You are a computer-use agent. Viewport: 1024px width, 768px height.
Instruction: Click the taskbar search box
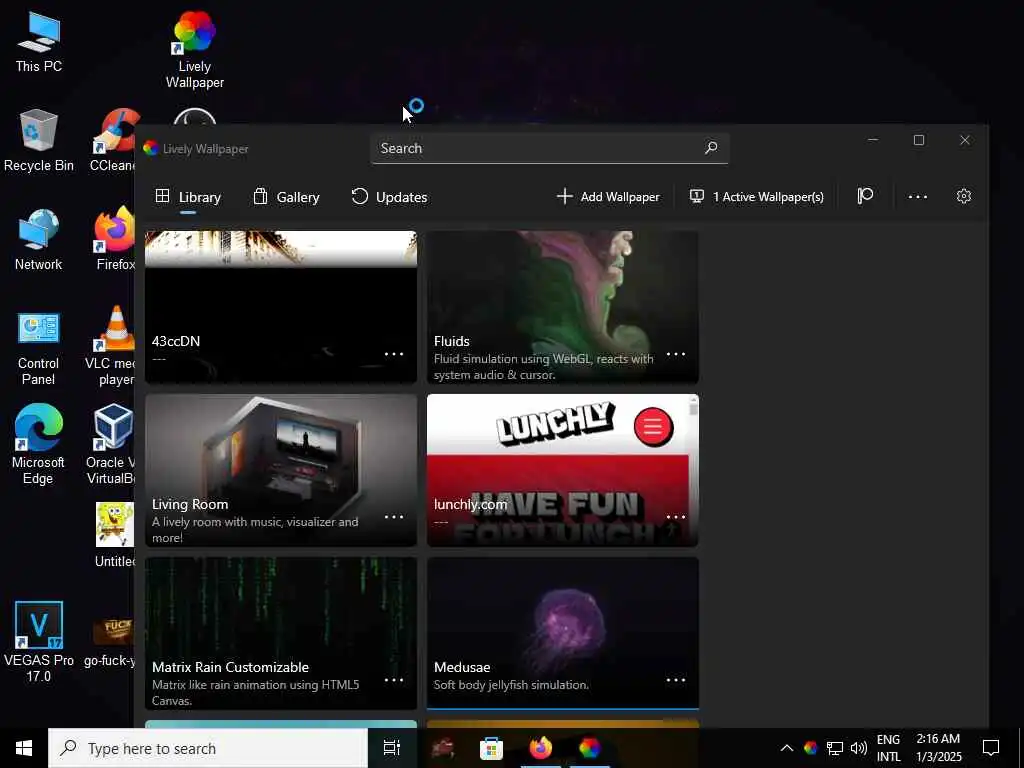pyautogui.click(x=208, y=748)
